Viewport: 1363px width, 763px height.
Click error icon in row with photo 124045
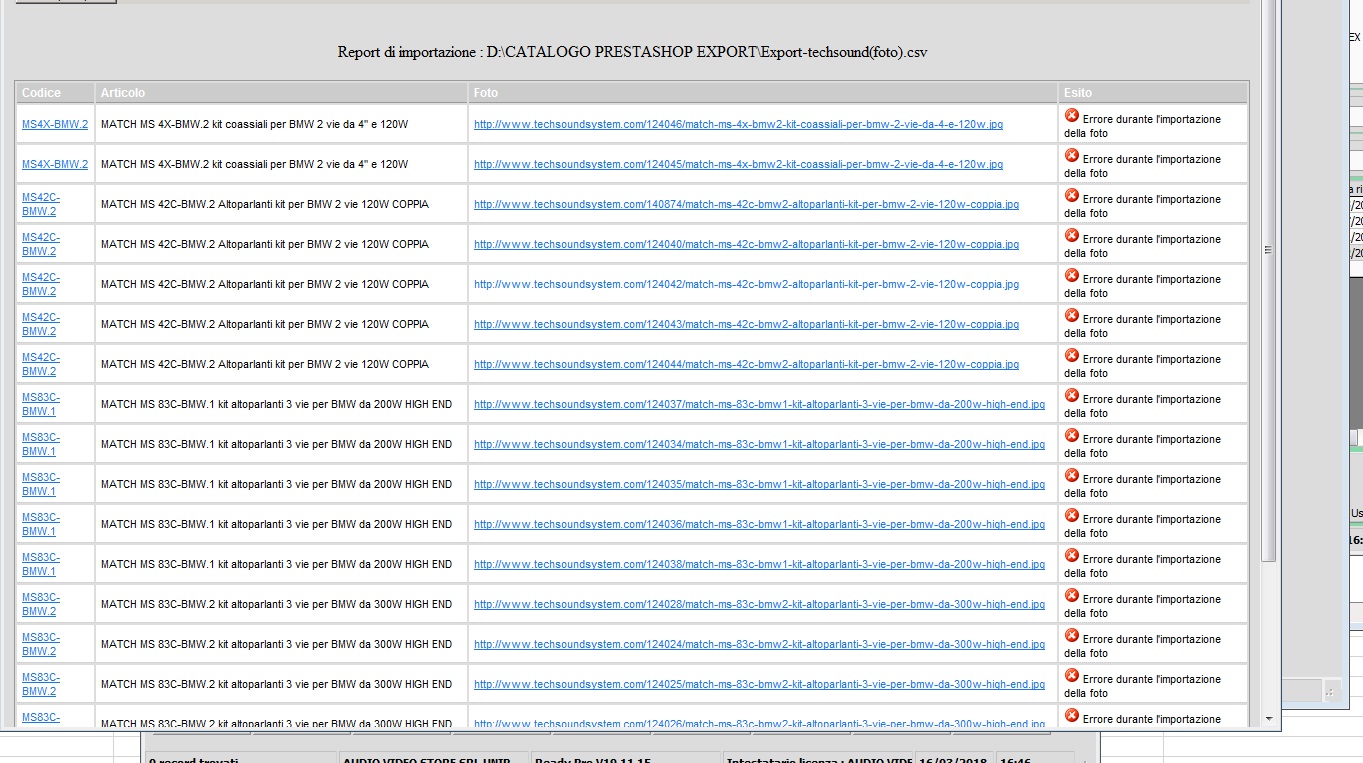coord(1072,156)
